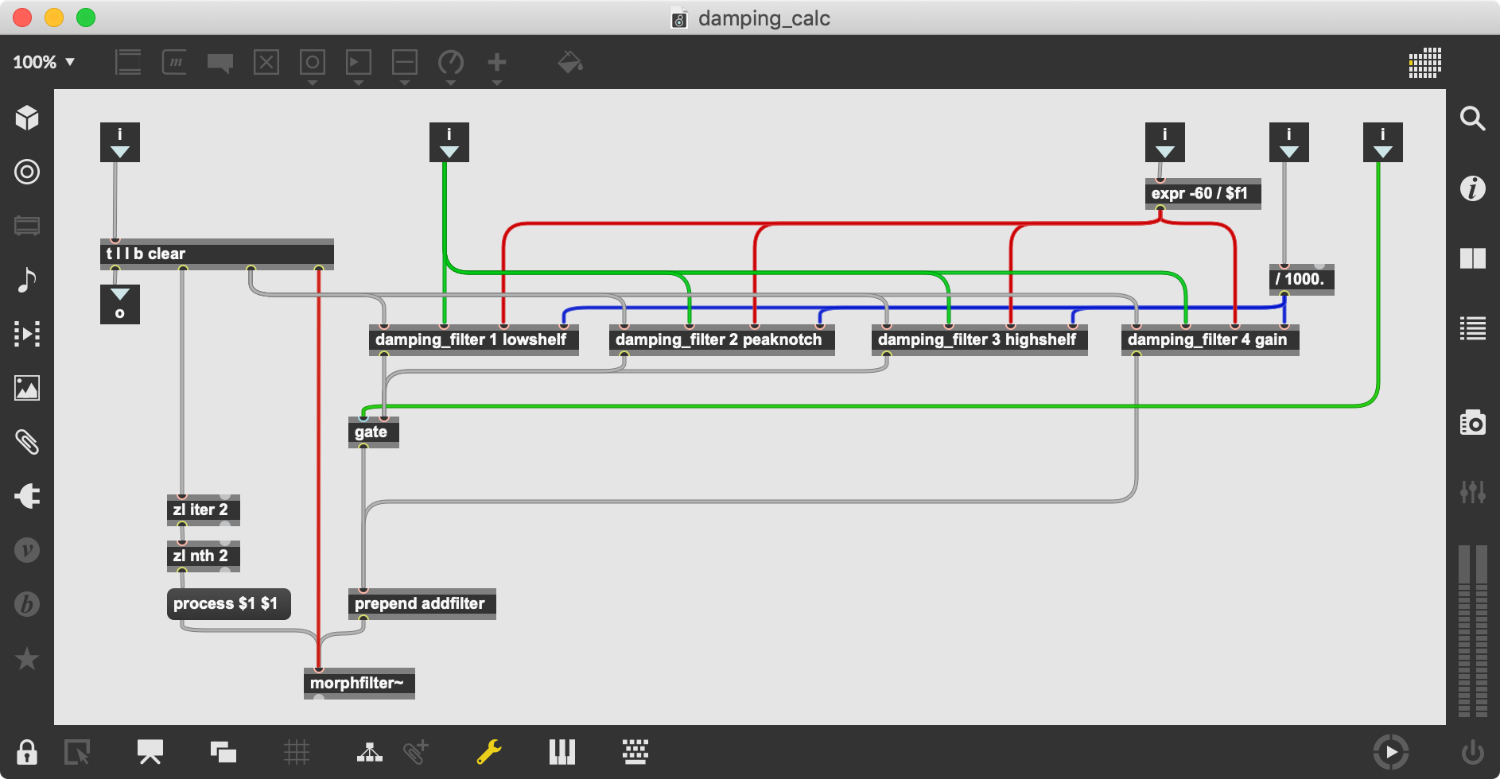
Task: Open the objects cube browser
Action: (27, 118)
